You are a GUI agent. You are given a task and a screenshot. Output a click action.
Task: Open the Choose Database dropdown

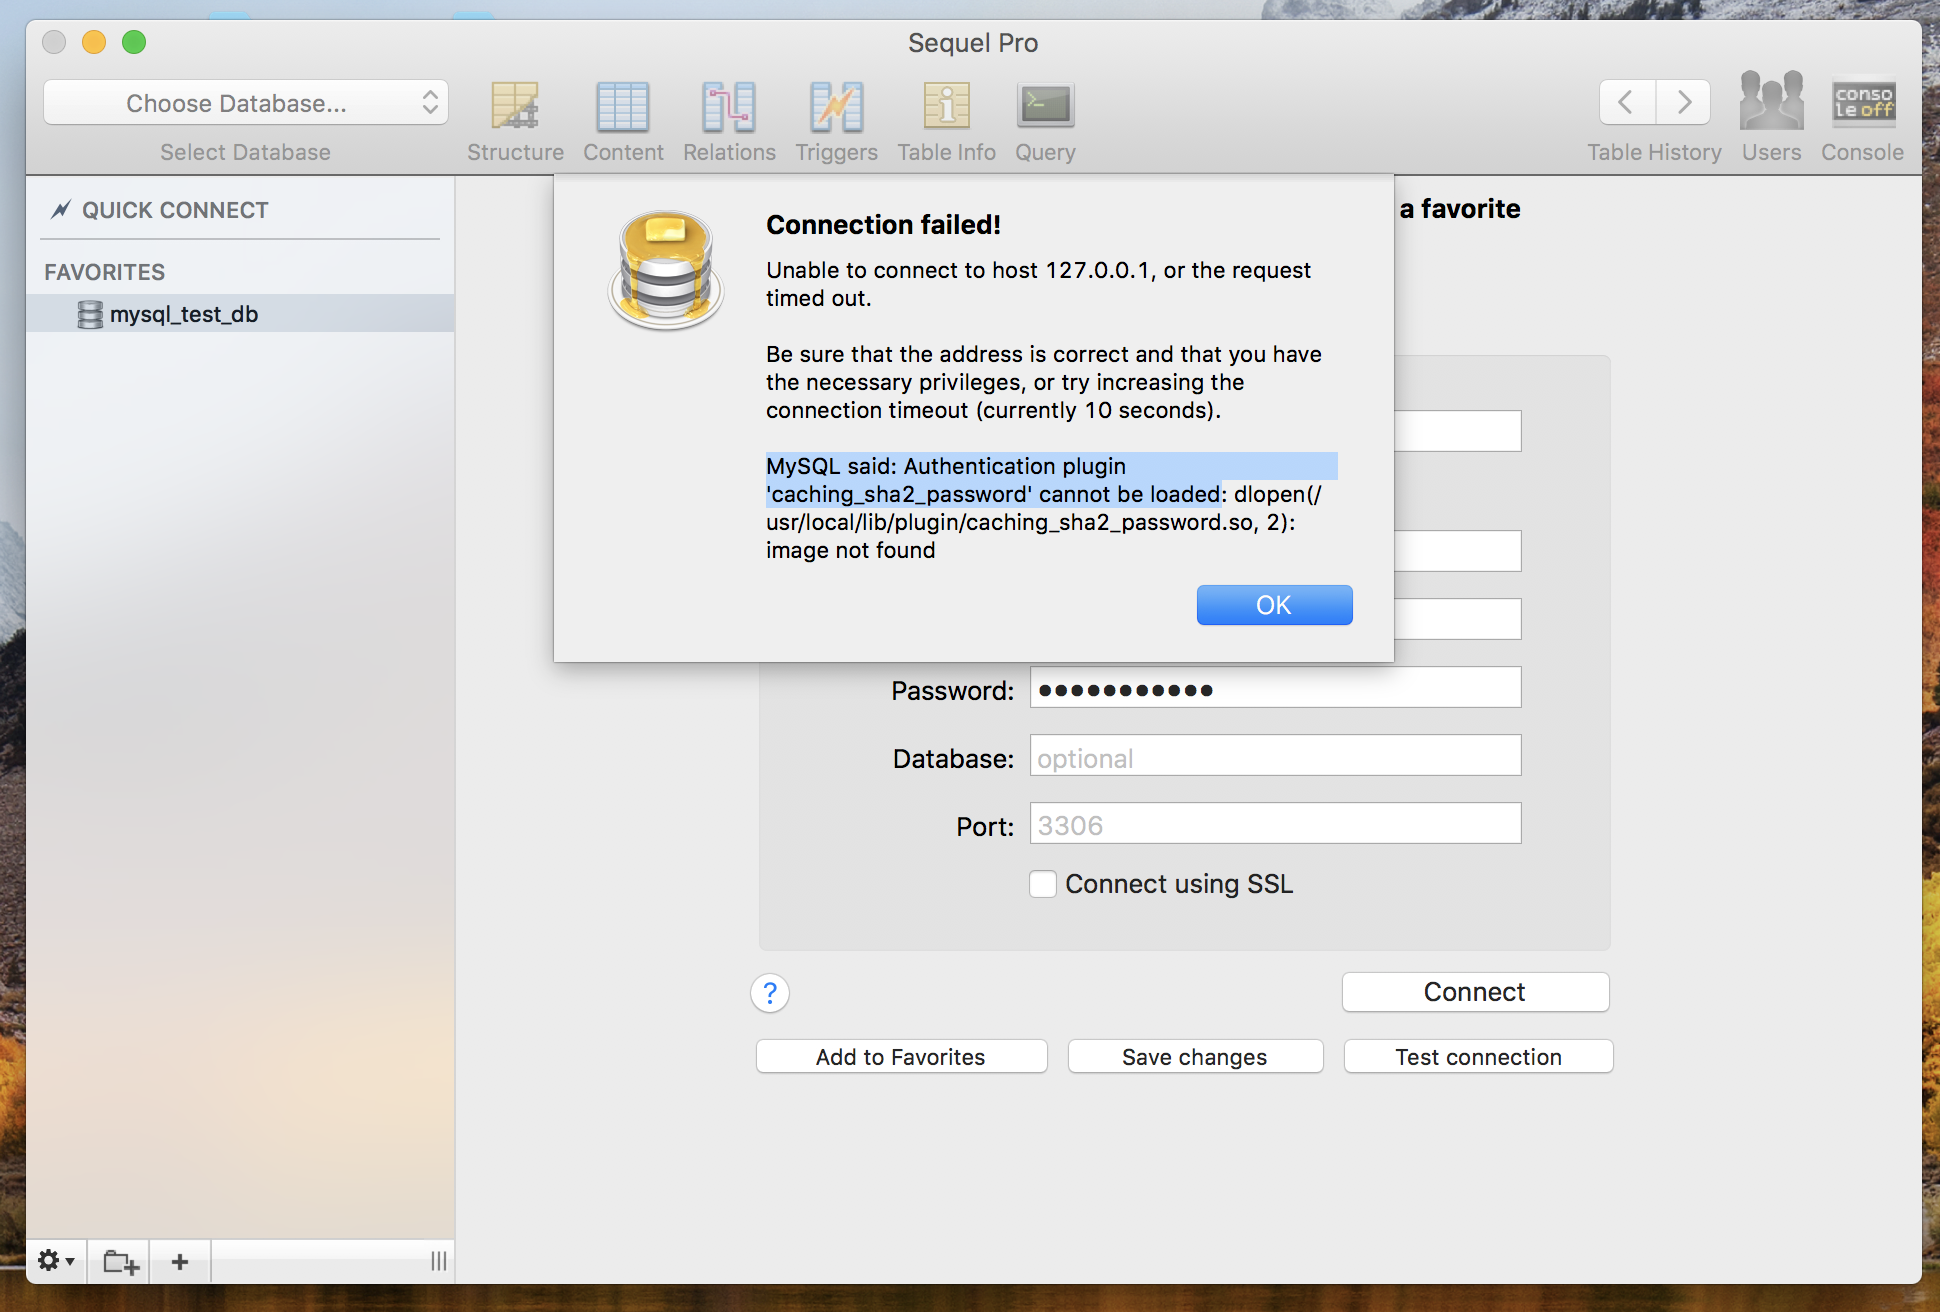246,103
